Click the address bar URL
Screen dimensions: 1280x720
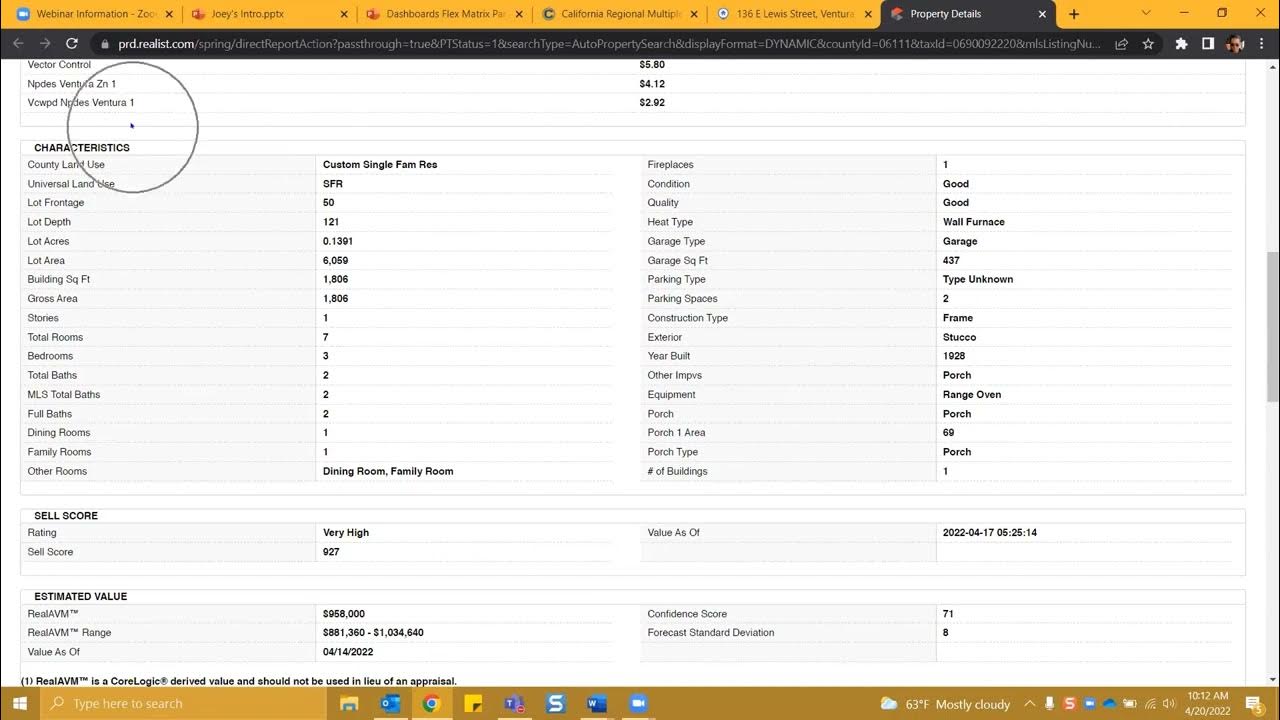(x=610, y=44)
